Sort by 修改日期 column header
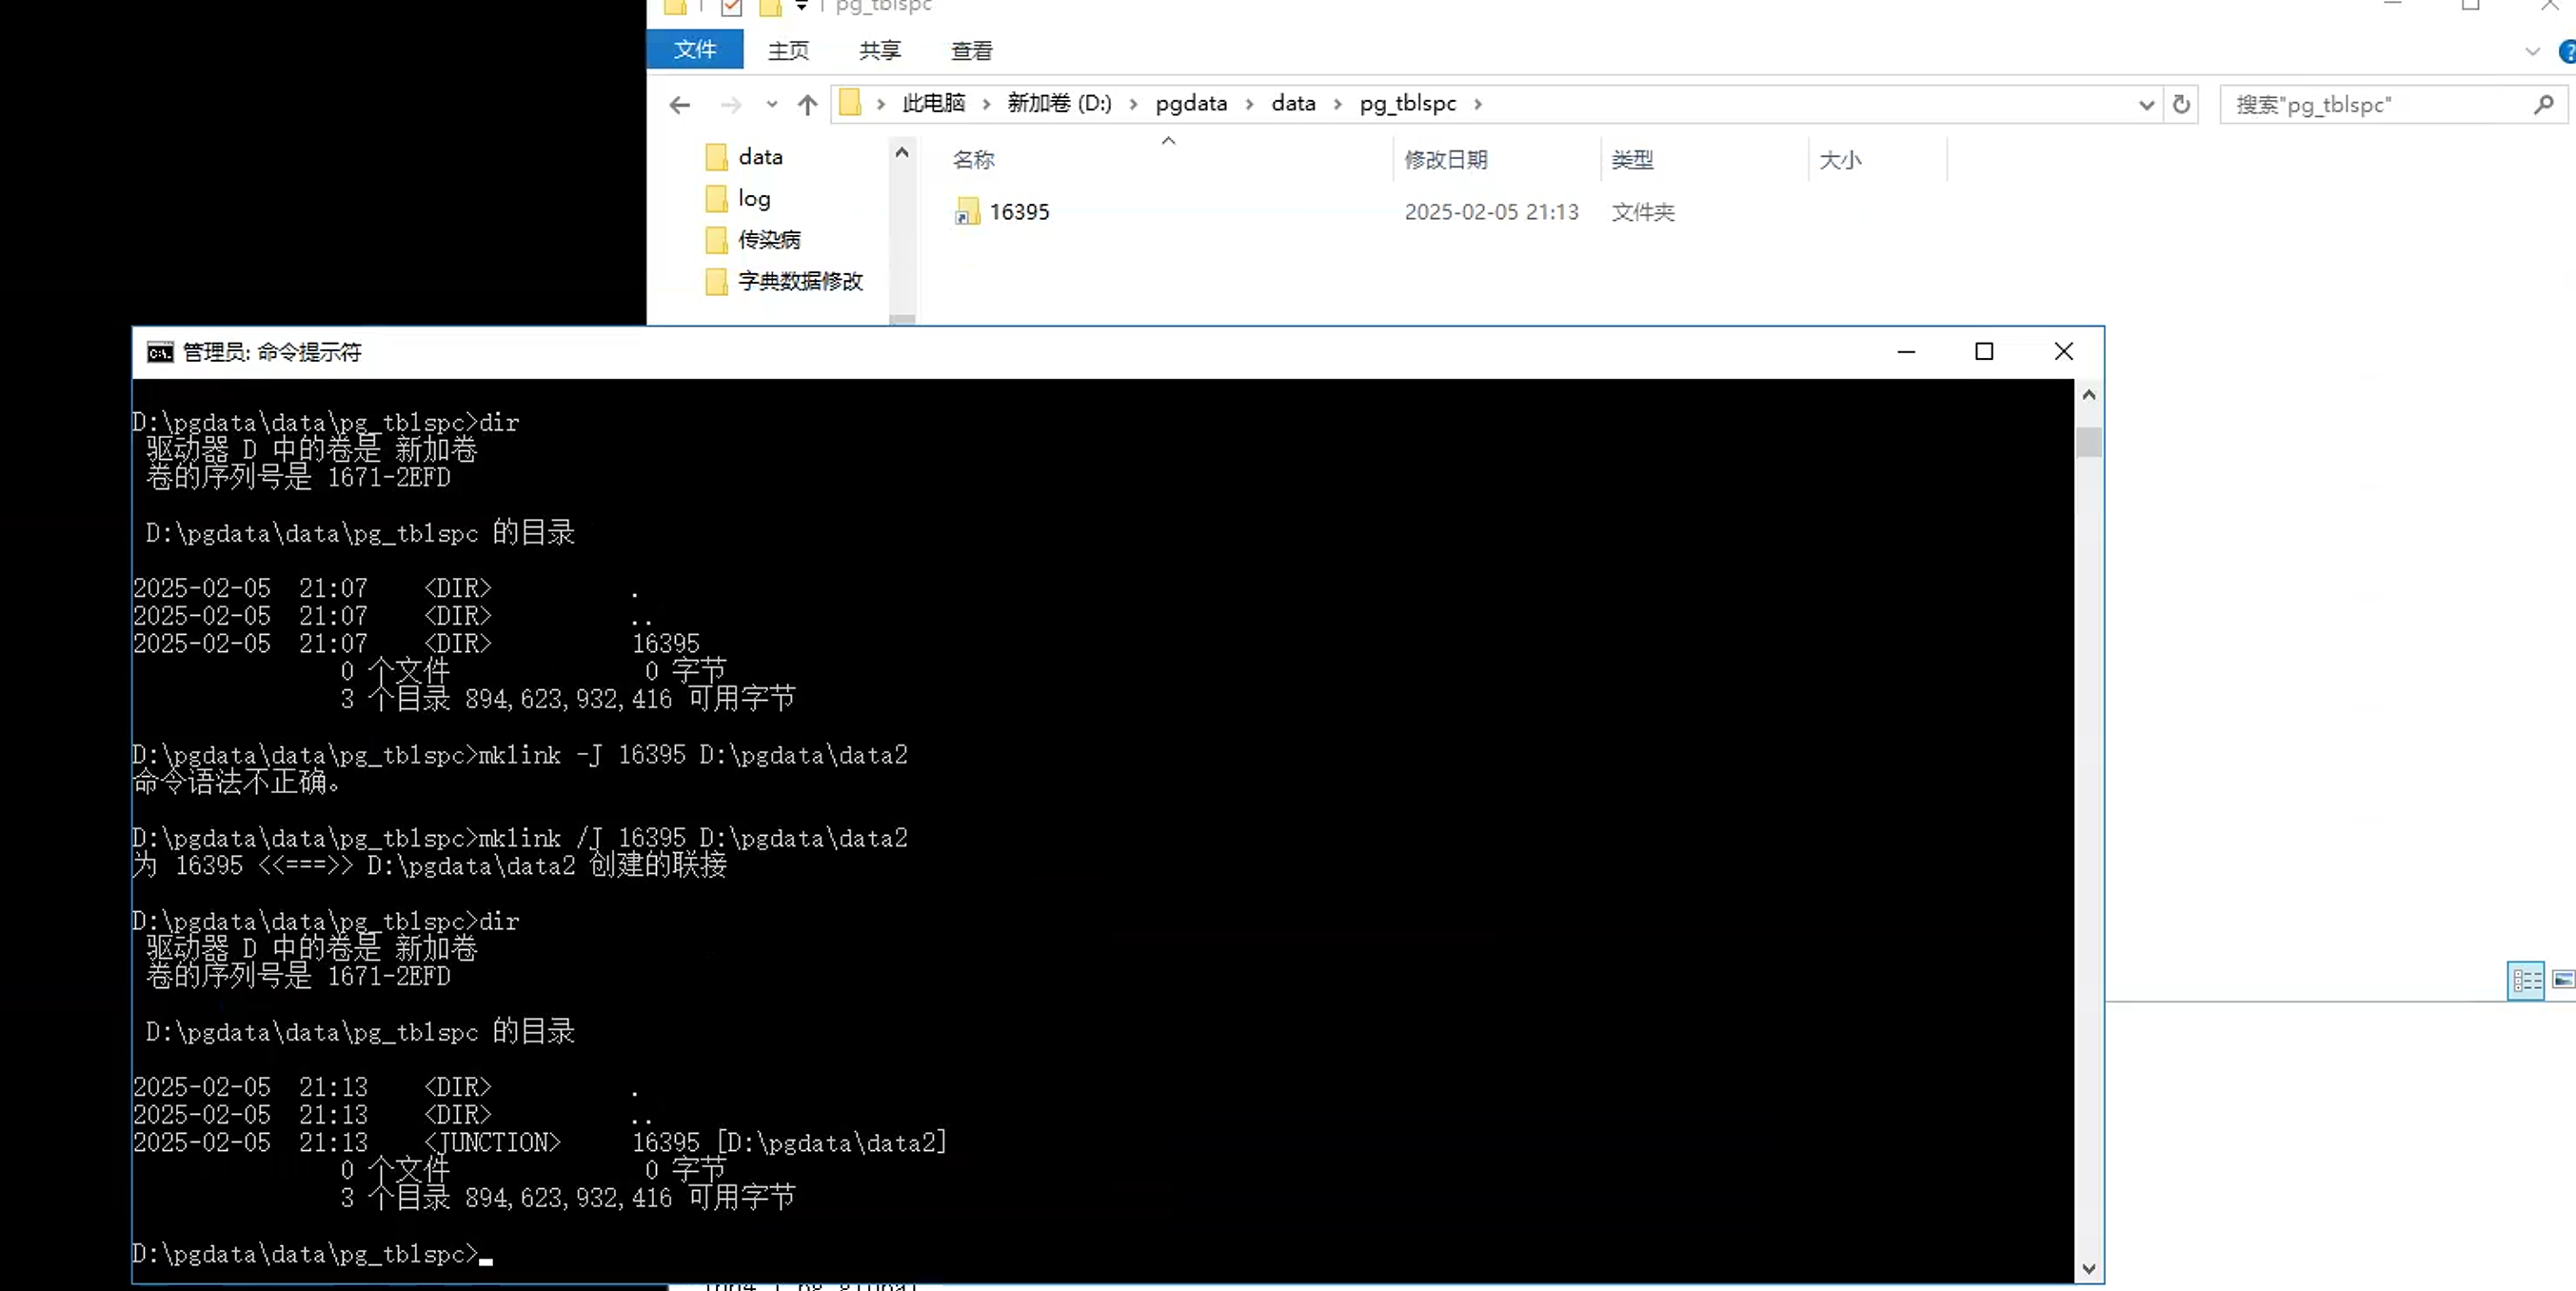The height and width of the screenshot is (1291, 2576). 1445,160
